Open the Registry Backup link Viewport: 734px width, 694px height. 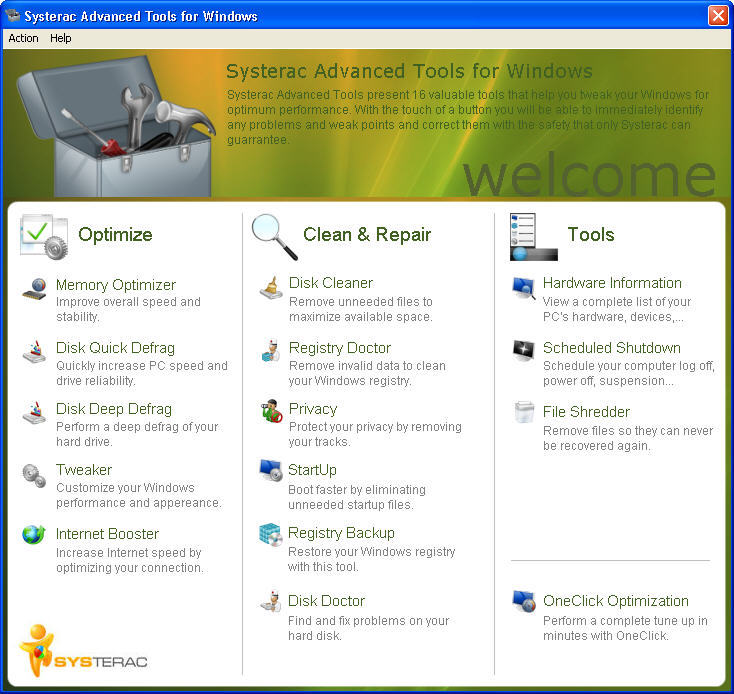(x=341, y=533)
